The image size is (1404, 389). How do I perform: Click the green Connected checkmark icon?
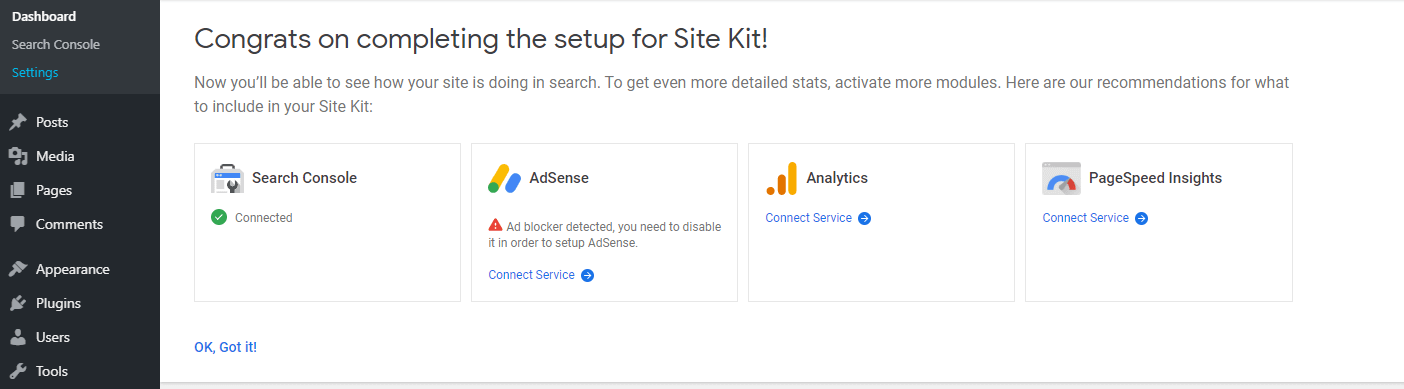click(219, 217)
